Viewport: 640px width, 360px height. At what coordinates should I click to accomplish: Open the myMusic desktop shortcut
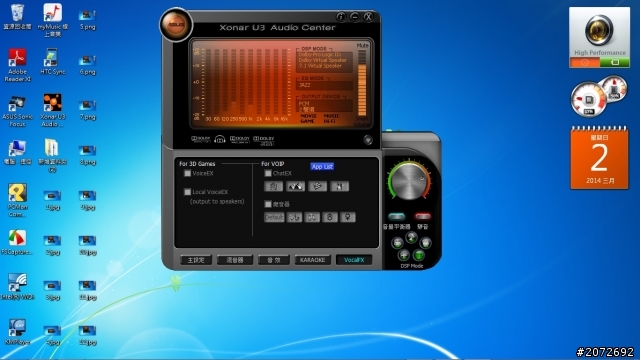53,20
